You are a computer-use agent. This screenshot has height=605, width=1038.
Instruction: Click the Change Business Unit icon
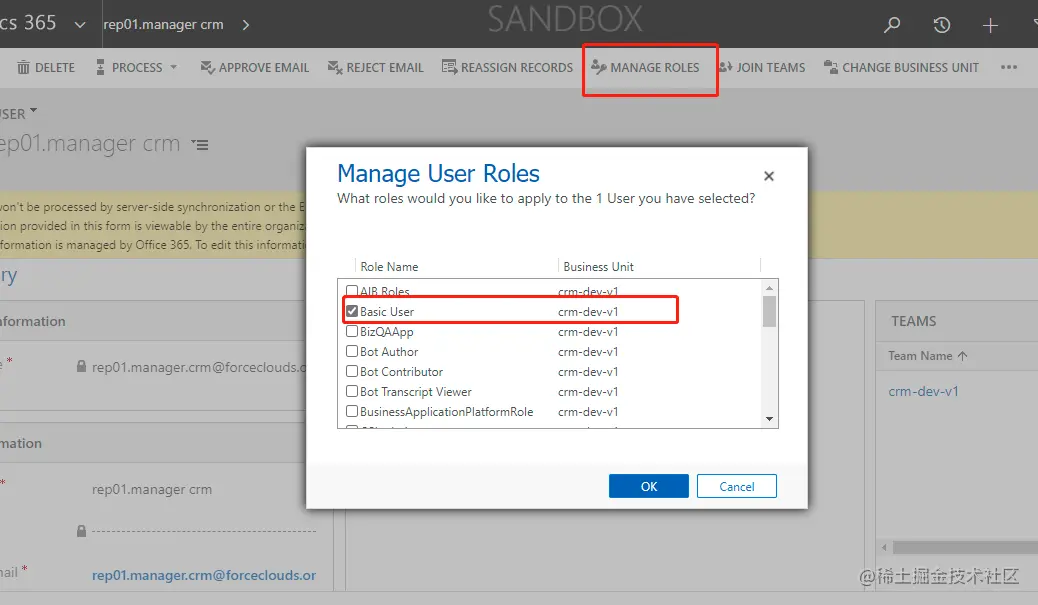(x=831, y=67)
